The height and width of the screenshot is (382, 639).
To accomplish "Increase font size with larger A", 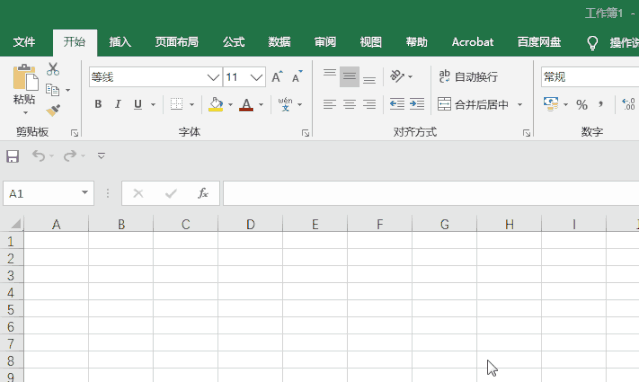I will 277,77.
